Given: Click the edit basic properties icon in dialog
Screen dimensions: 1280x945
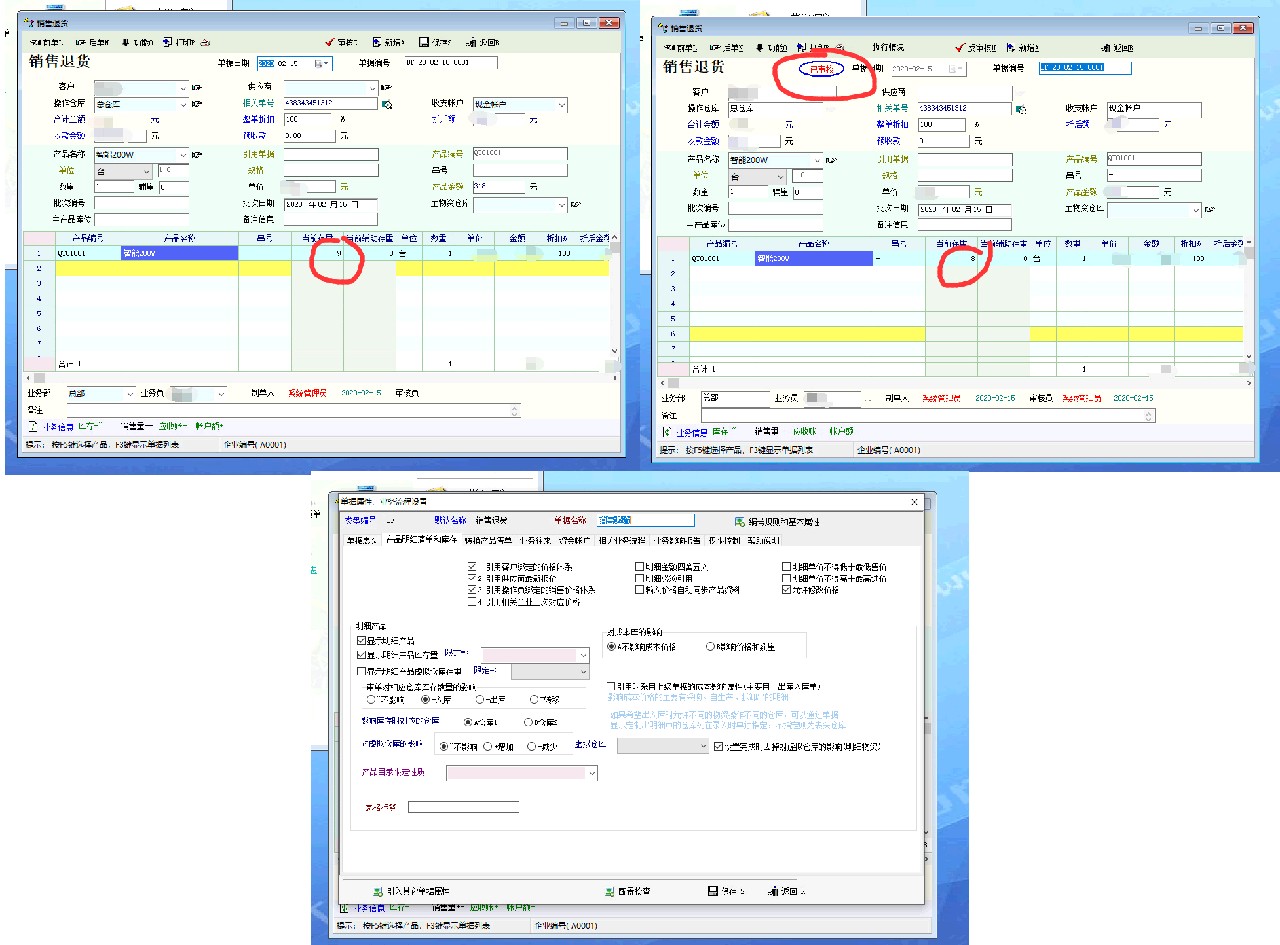Looking at the screenshot, I should tap(739, 521).
